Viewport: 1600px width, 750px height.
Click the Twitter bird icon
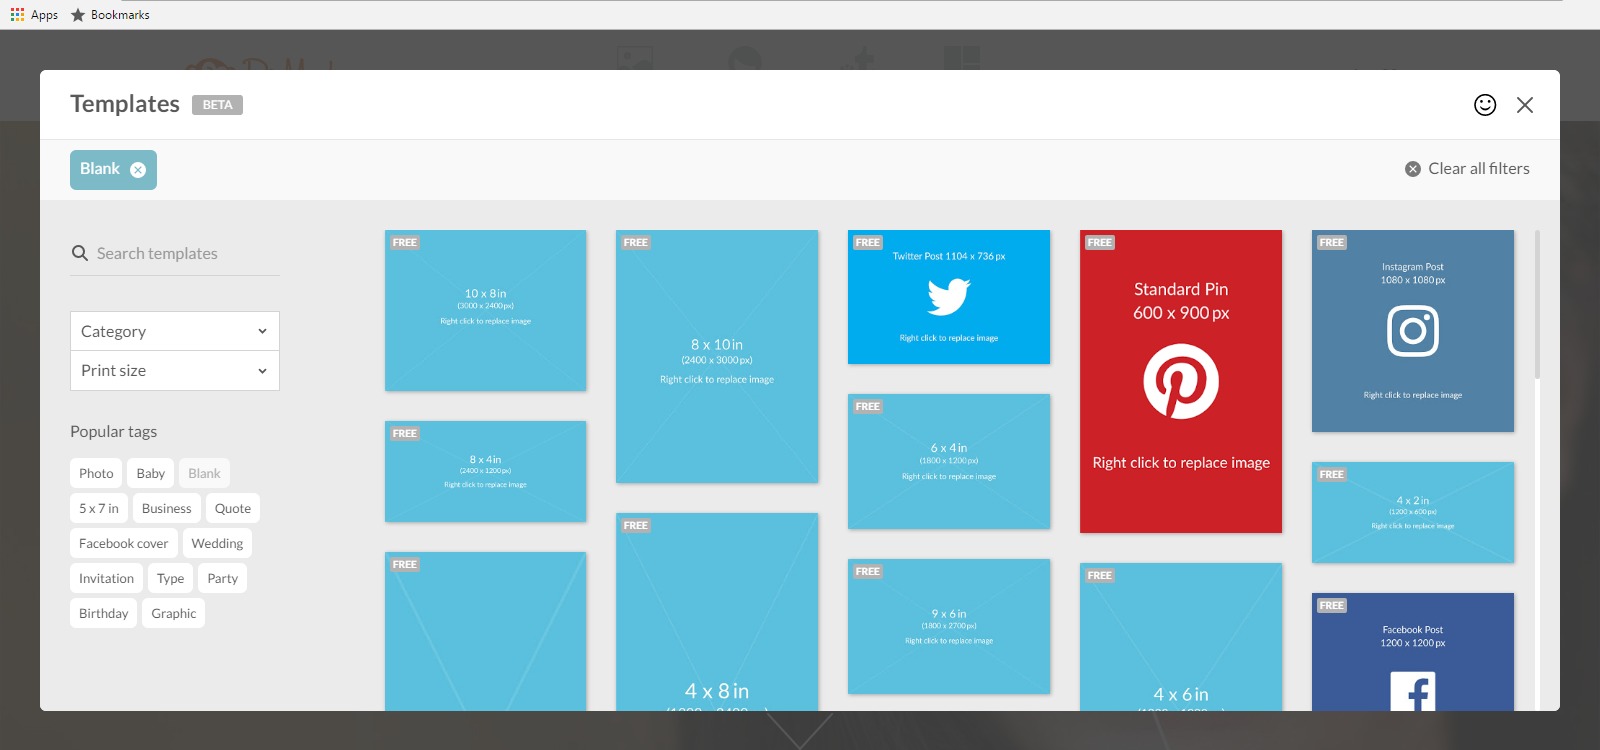pyautogui.click(x=949, y=297)
